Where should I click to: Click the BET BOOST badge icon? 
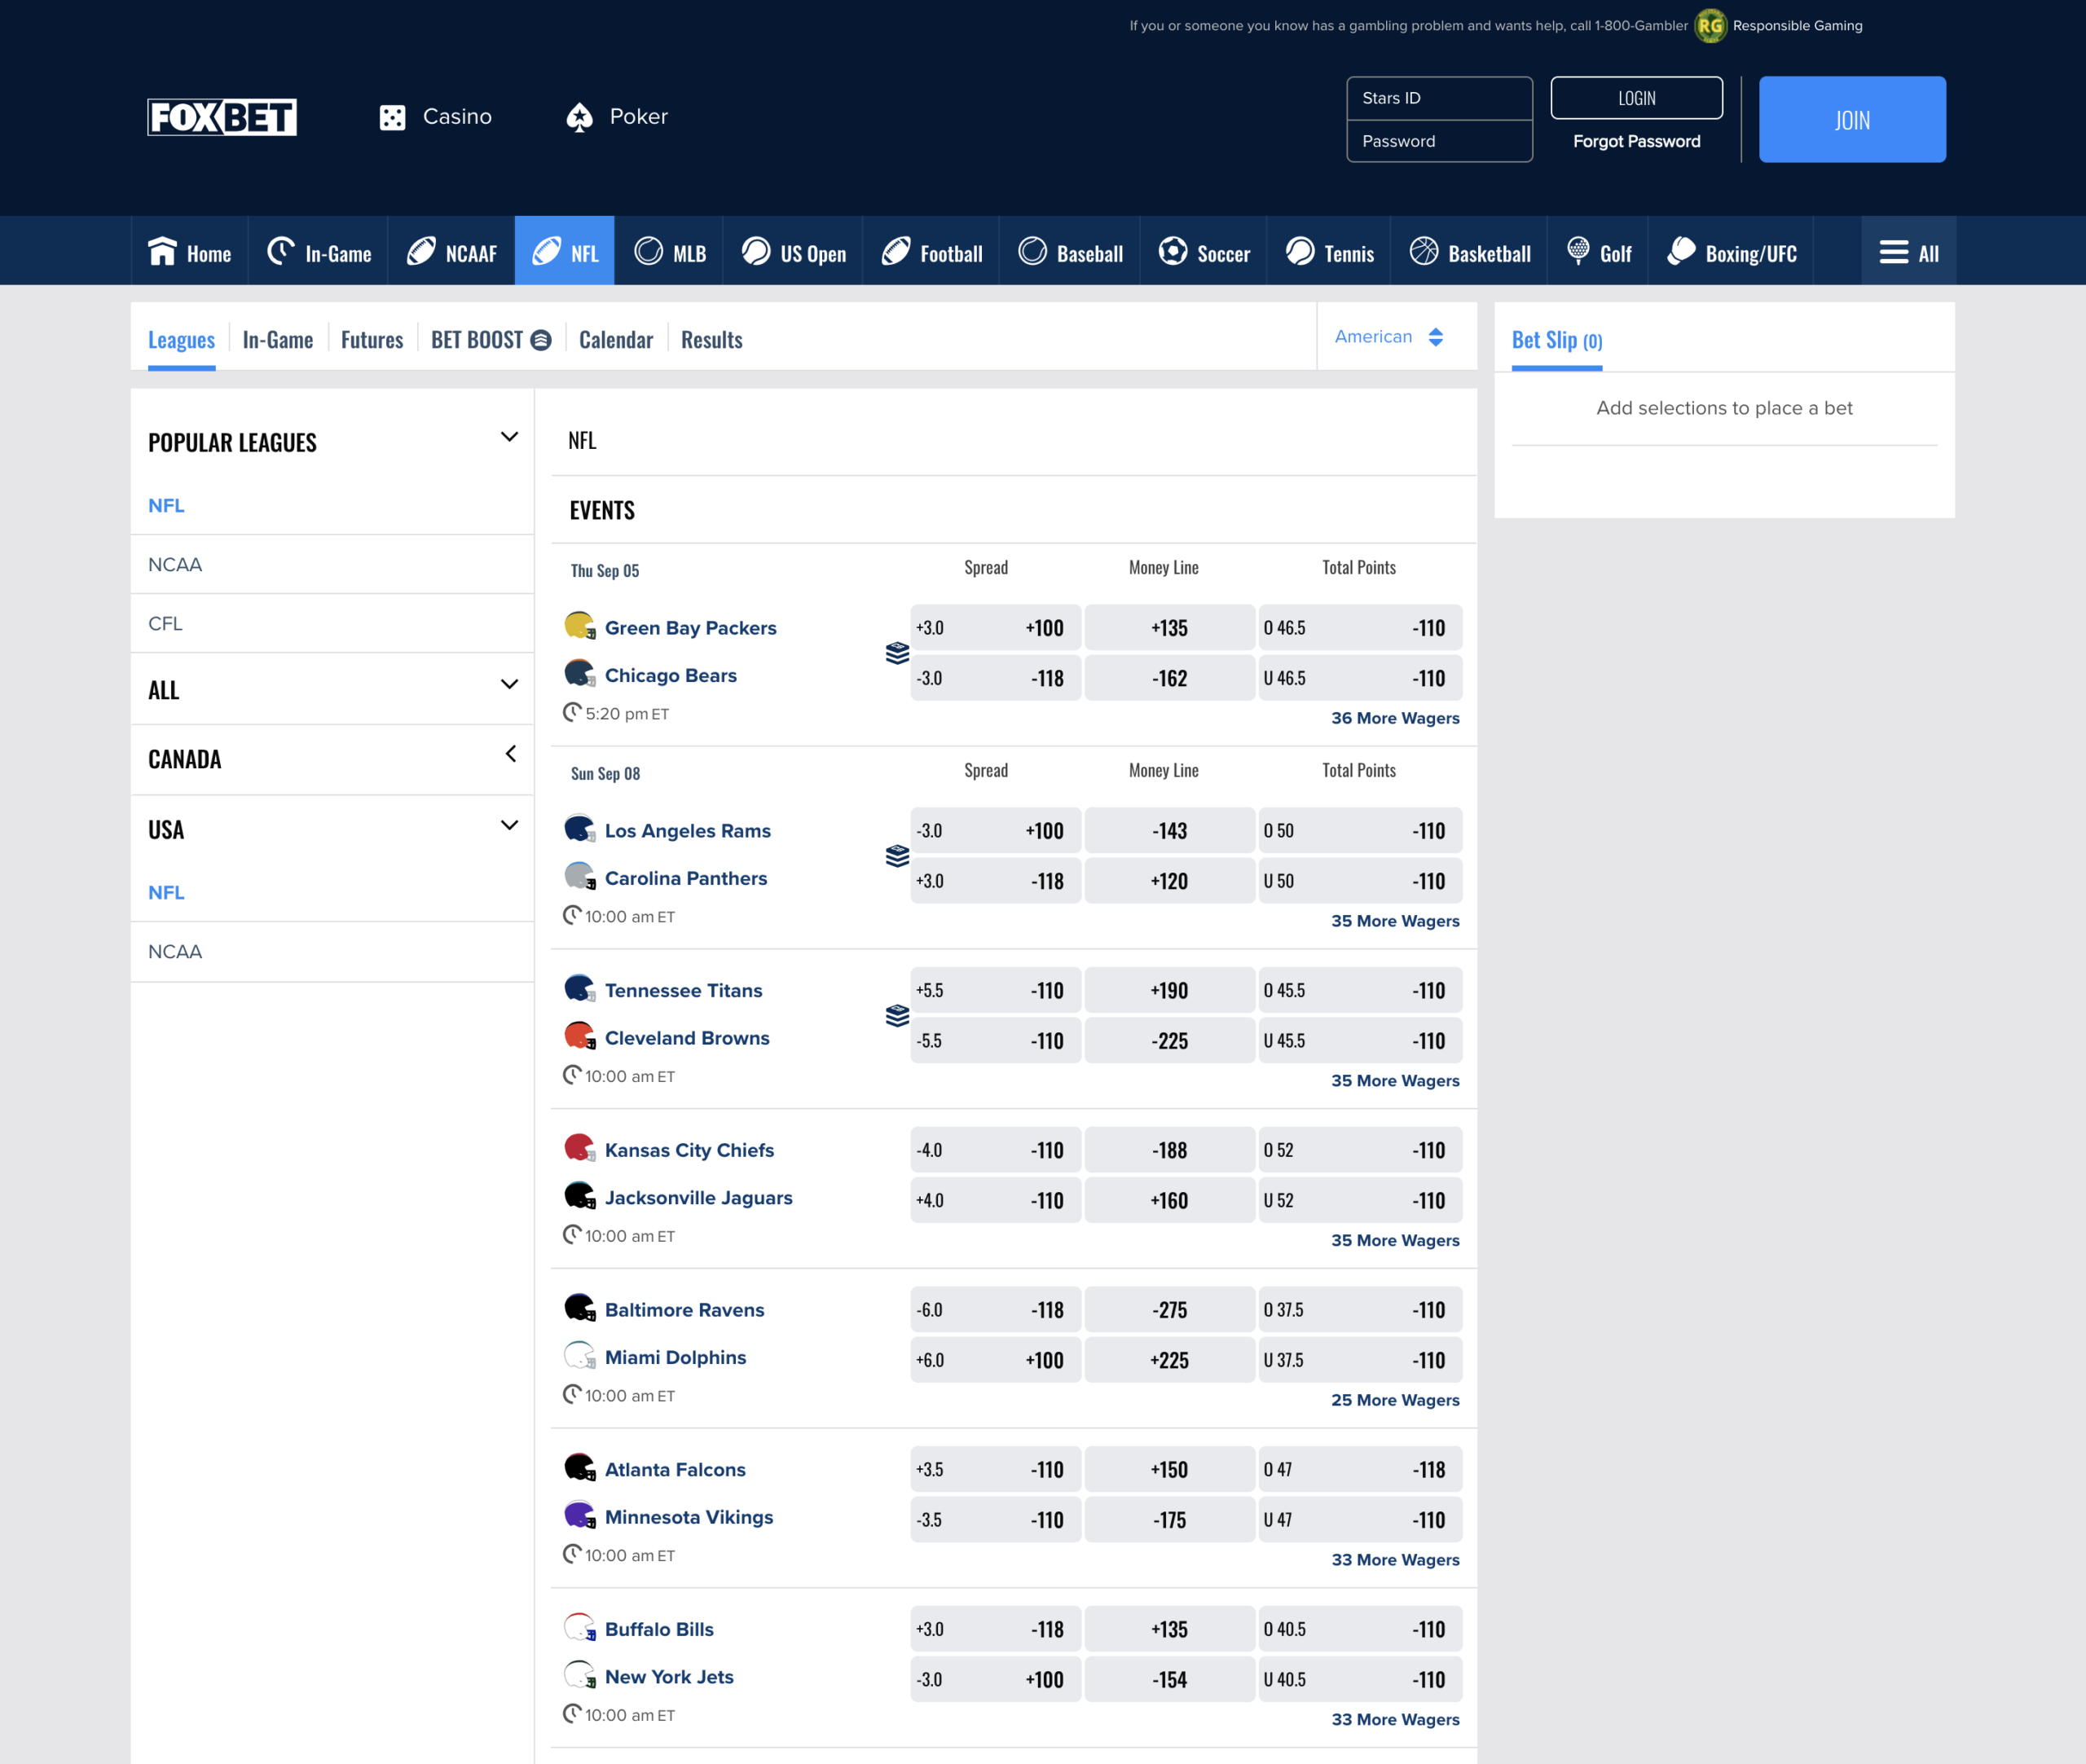(x=541, y=340)
